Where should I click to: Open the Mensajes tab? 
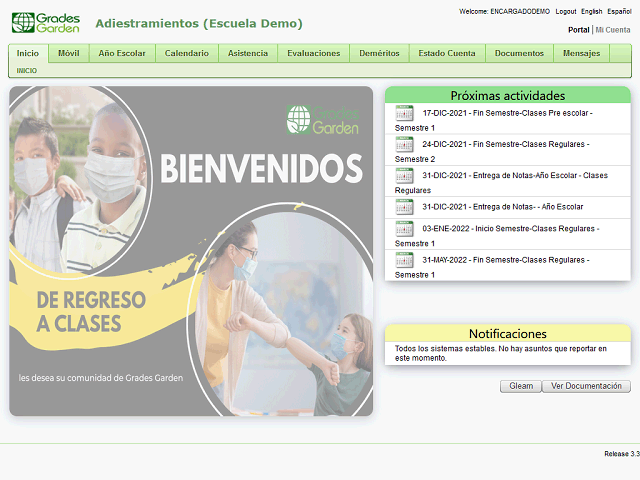581,53
